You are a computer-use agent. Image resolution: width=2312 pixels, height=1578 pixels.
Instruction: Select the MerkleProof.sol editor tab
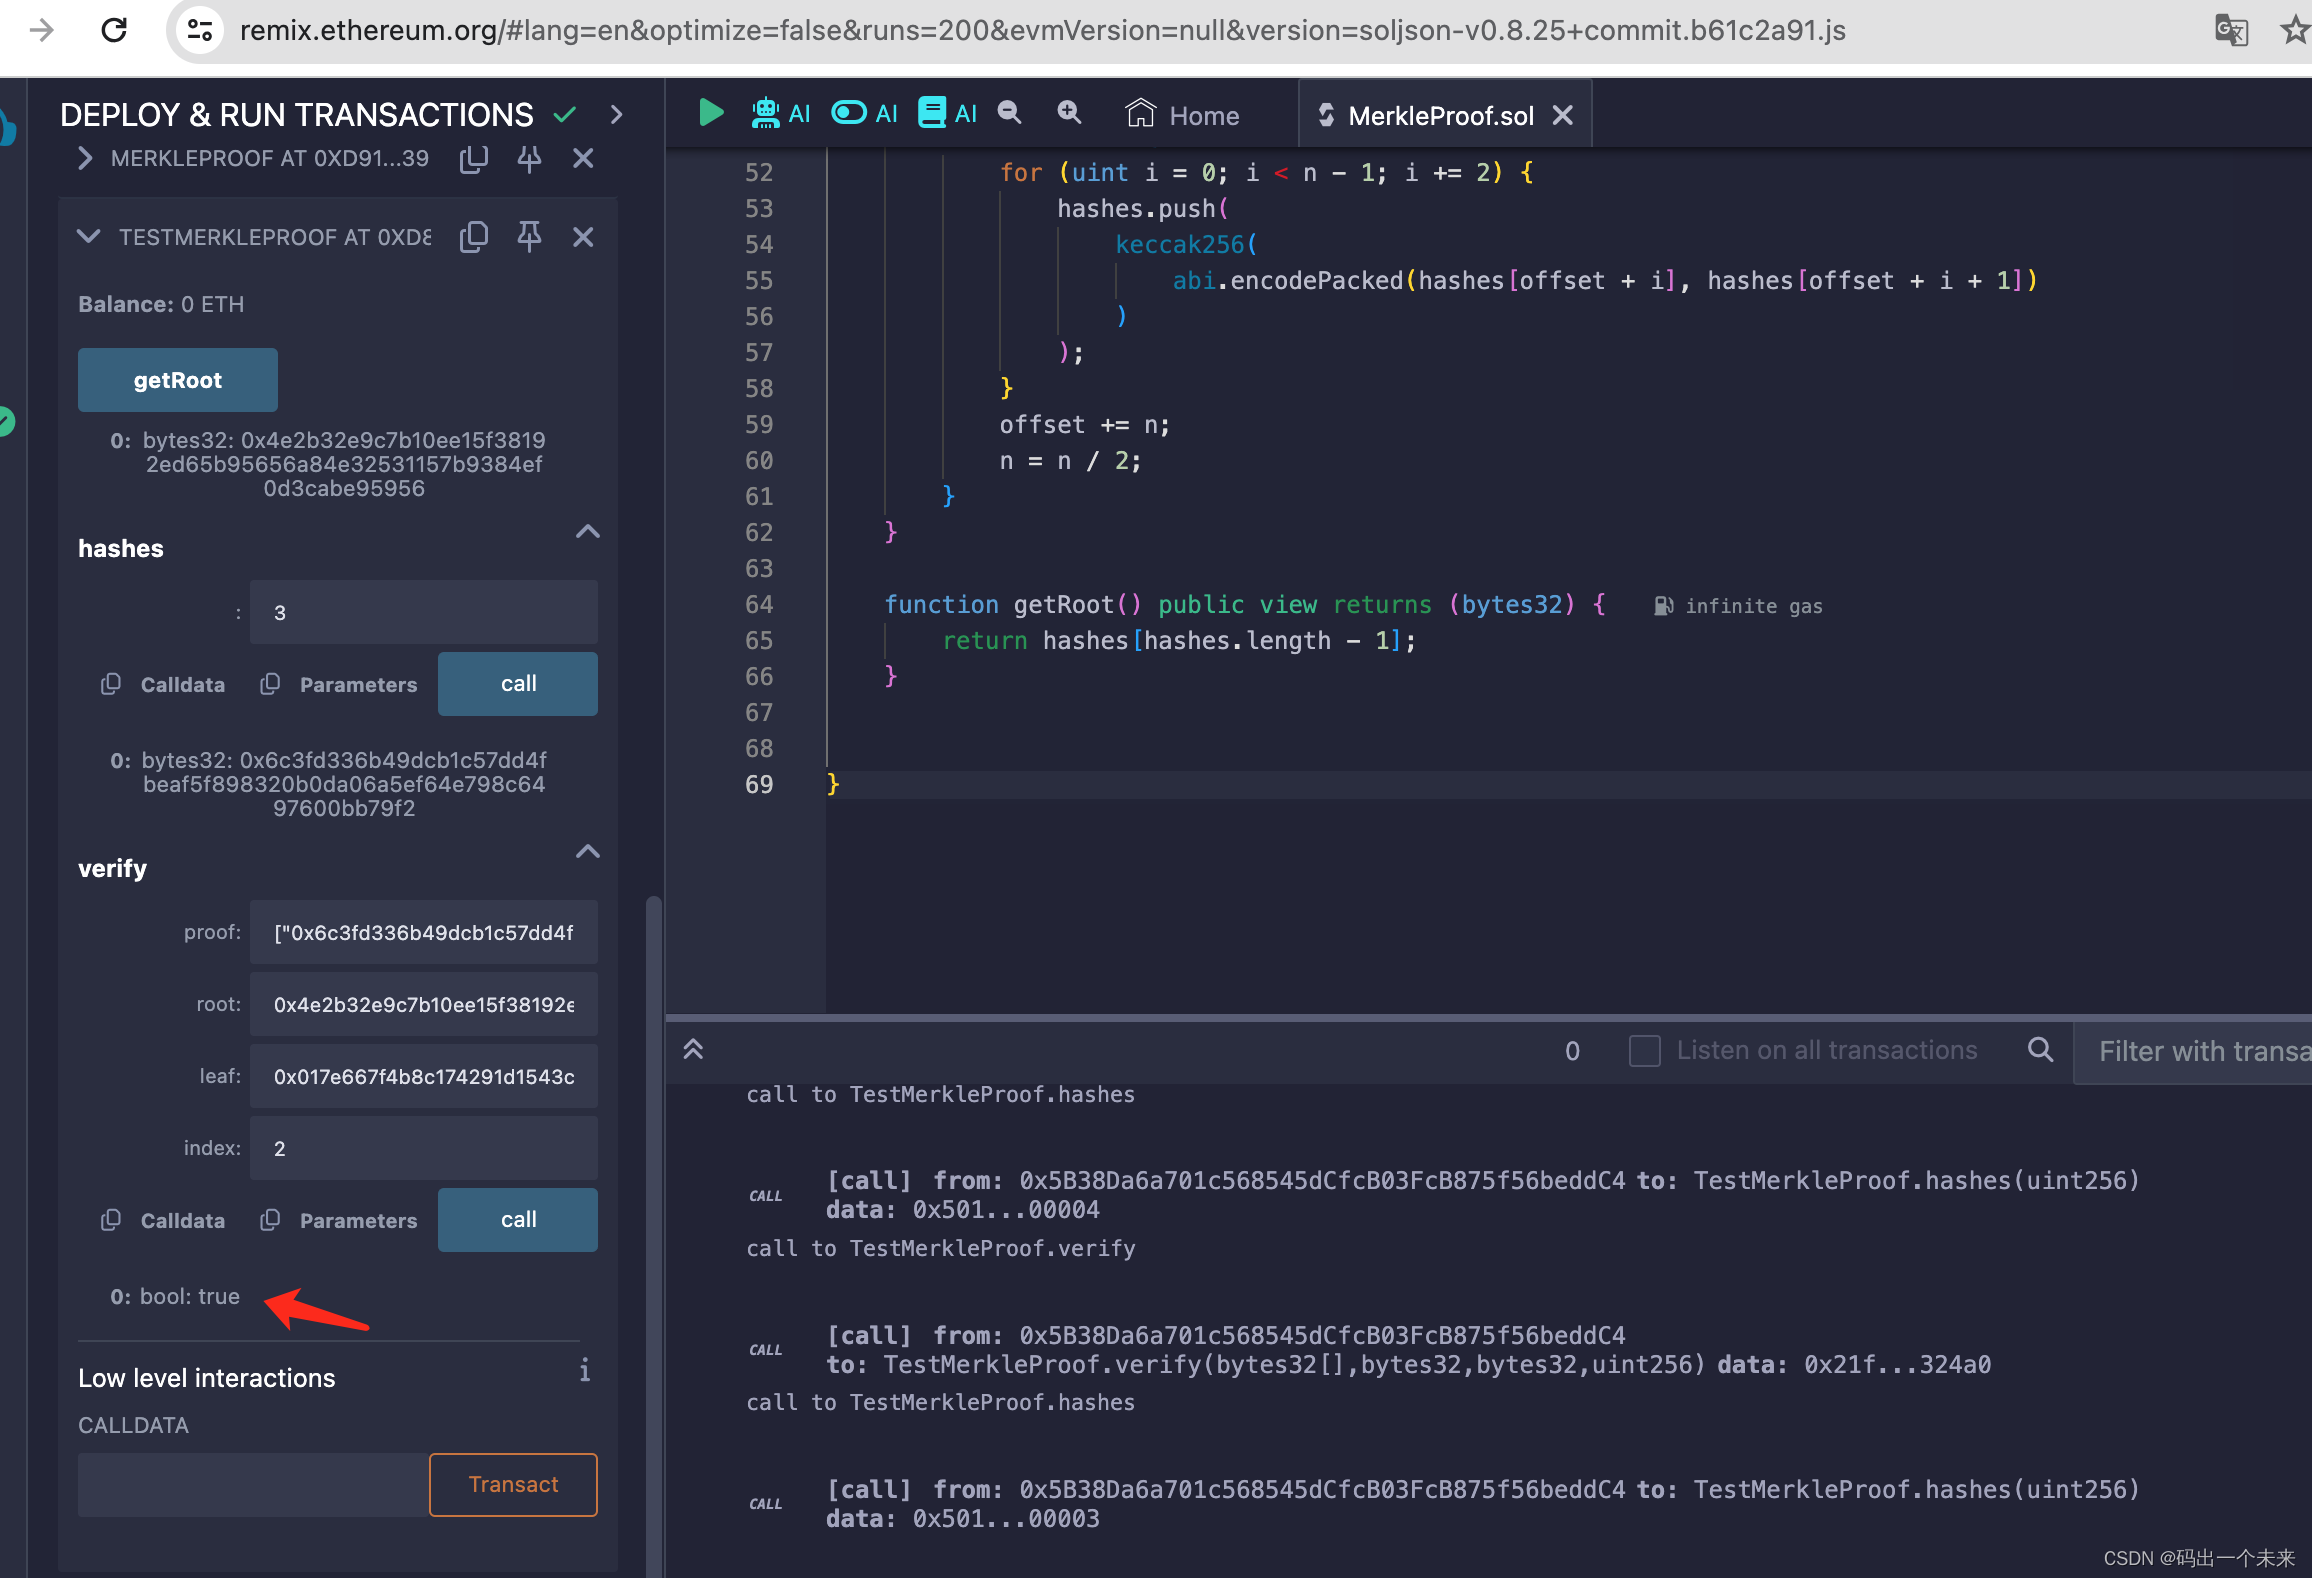(1440, 116)
